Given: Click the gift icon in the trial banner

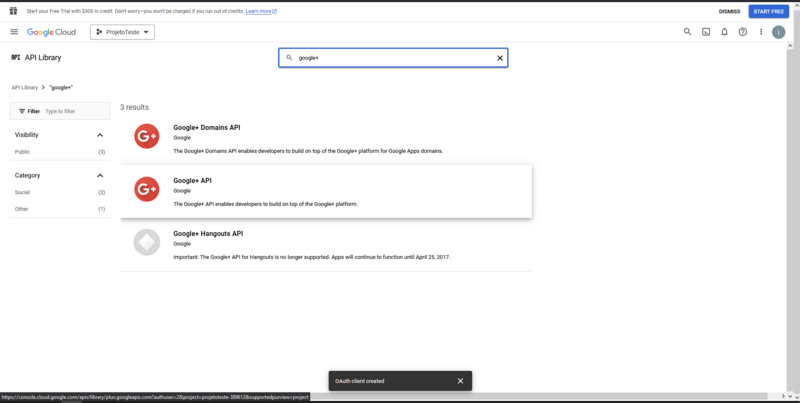Looking at the screenshot, I should click(x=14, y=11).
